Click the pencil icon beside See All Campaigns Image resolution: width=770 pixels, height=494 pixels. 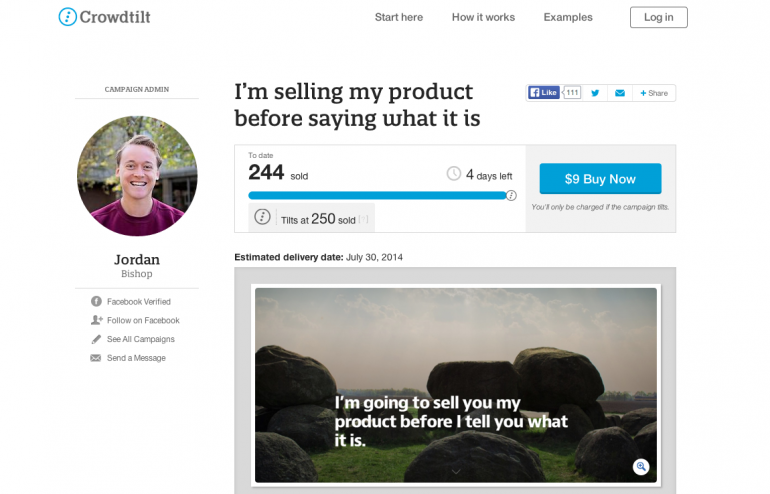[x=97, y=340]
